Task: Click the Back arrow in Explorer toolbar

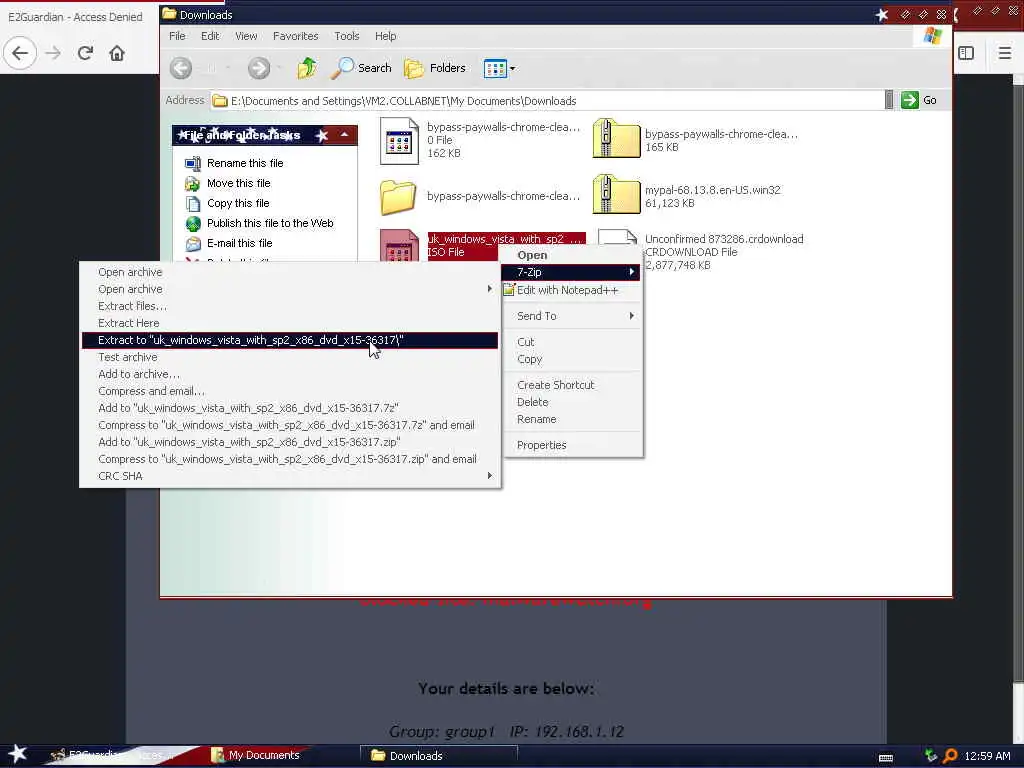Action: (181, 68)
